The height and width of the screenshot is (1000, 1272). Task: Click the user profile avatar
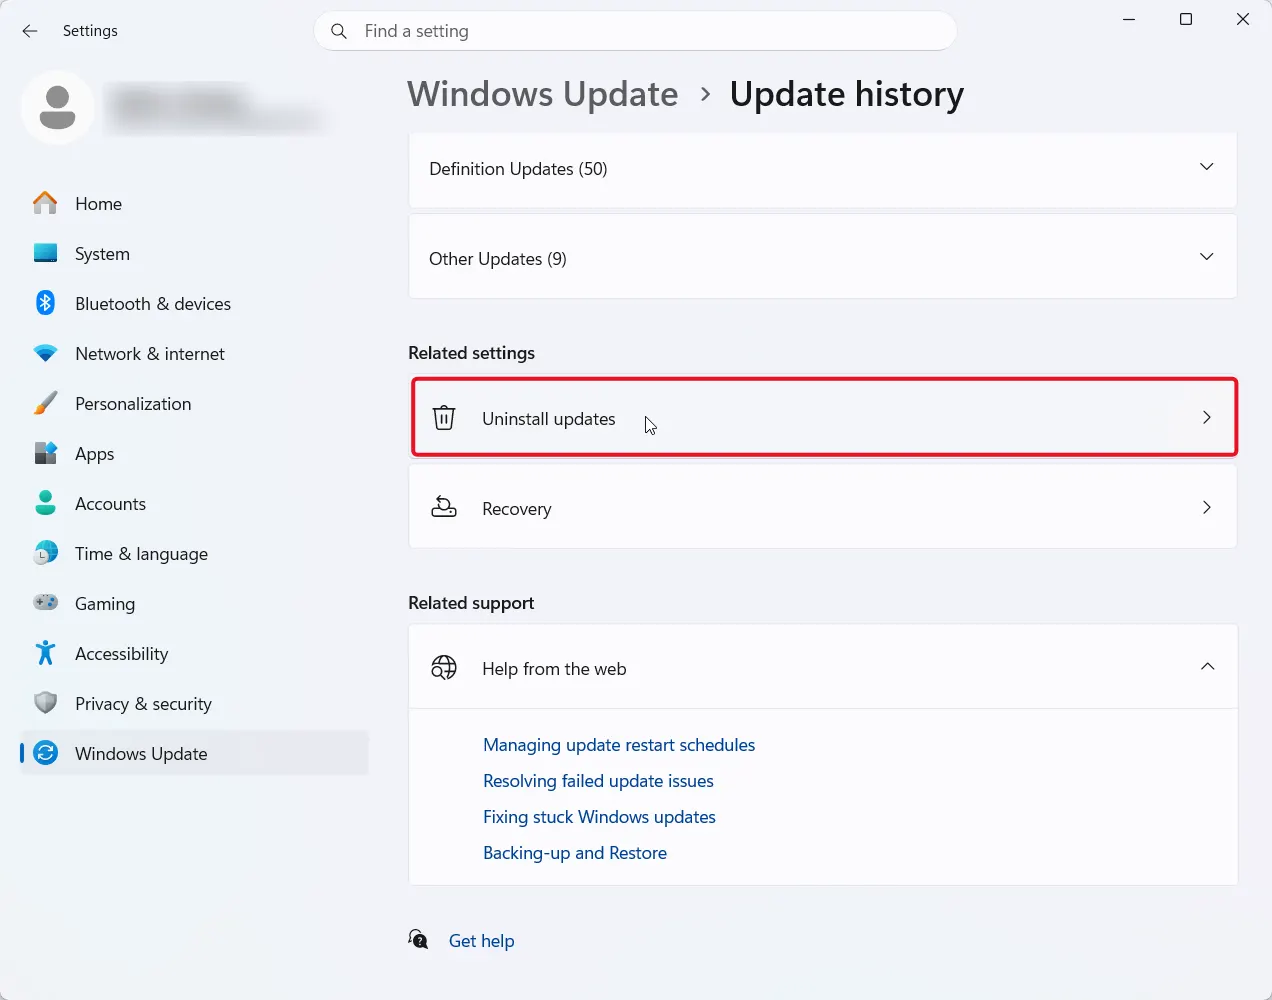(x=58, y=107)
